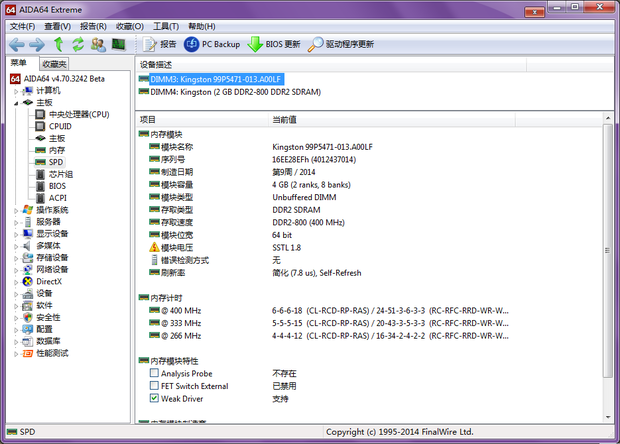Click the 数据库 tree icon
Viewport: 620px width, 444px height.
point(28,342)
